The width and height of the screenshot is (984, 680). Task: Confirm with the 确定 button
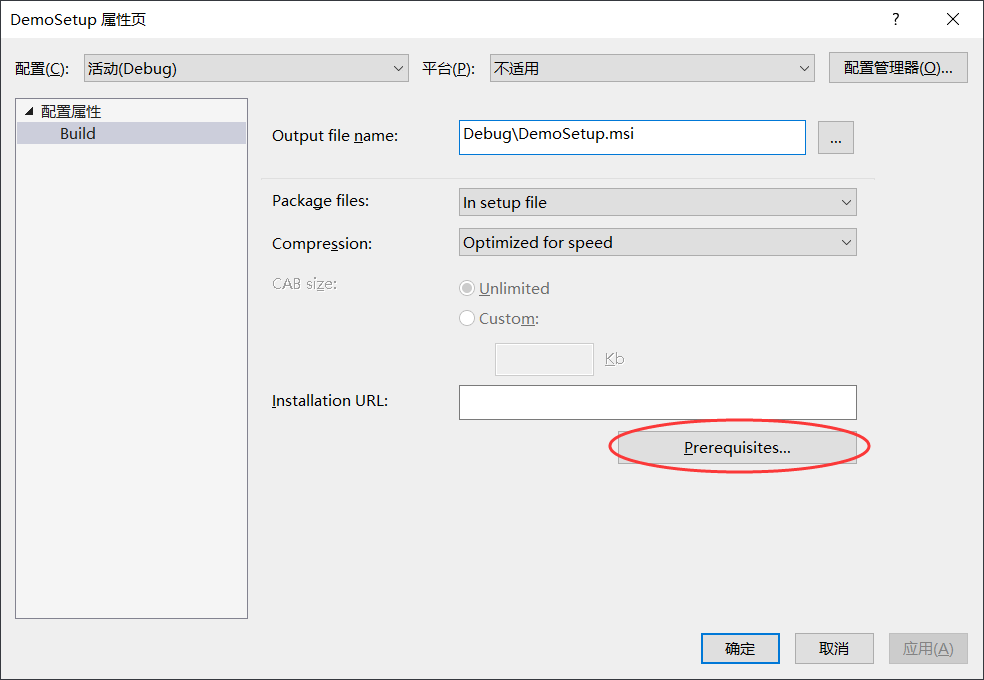tap(740, 648)
